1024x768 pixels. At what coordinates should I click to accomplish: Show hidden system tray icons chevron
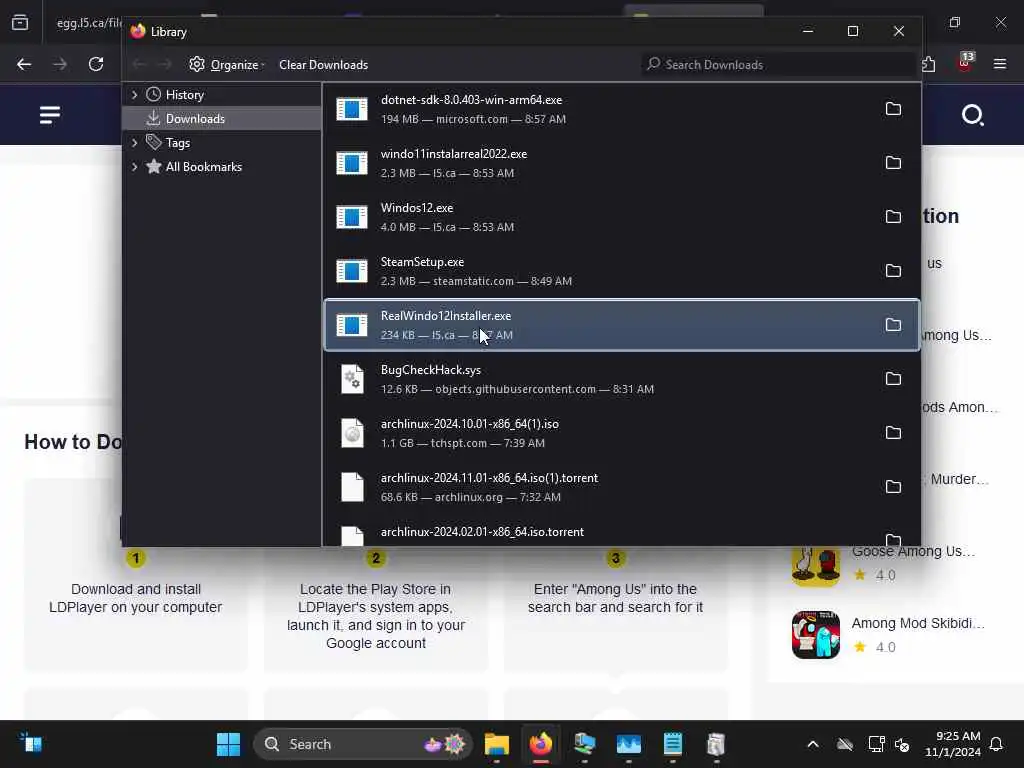coord(813,744)
